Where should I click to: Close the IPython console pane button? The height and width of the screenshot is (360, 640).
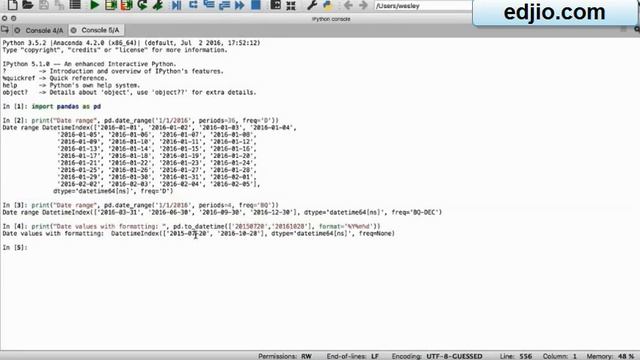4,18
